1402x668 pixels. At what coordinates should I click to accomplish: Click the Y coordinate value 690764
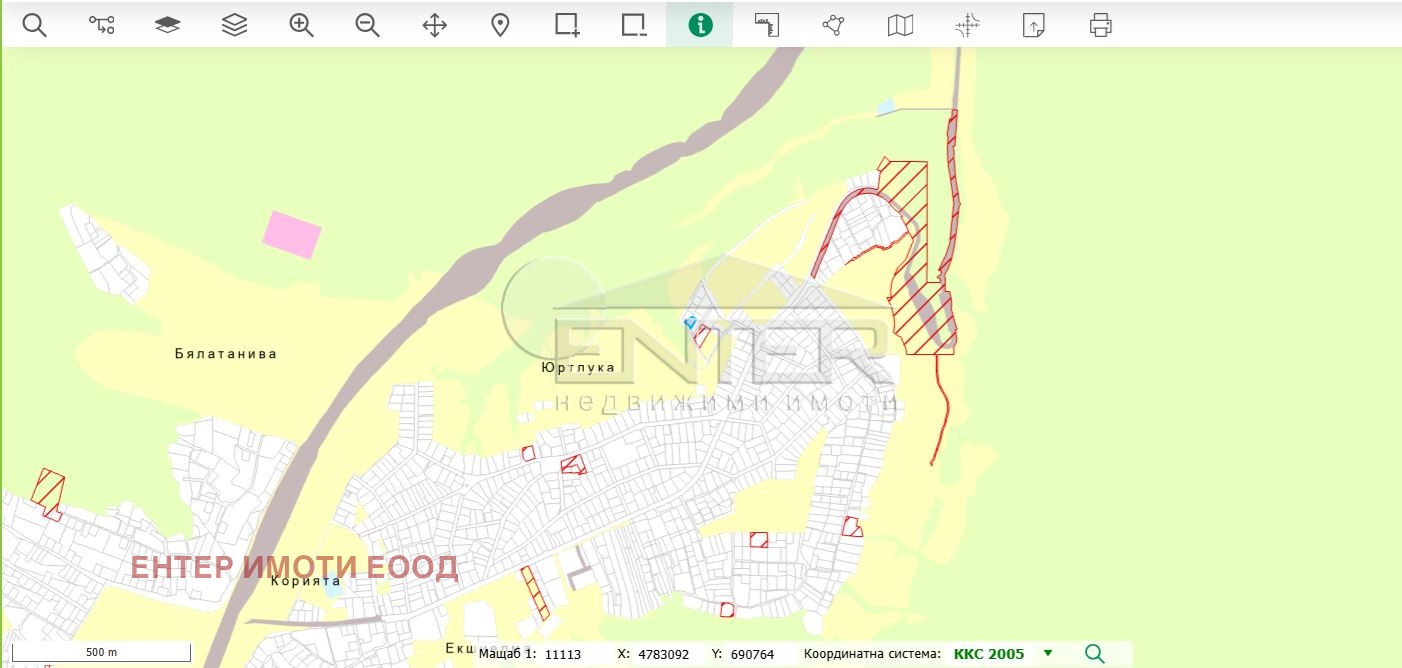(x=753, y=654)
